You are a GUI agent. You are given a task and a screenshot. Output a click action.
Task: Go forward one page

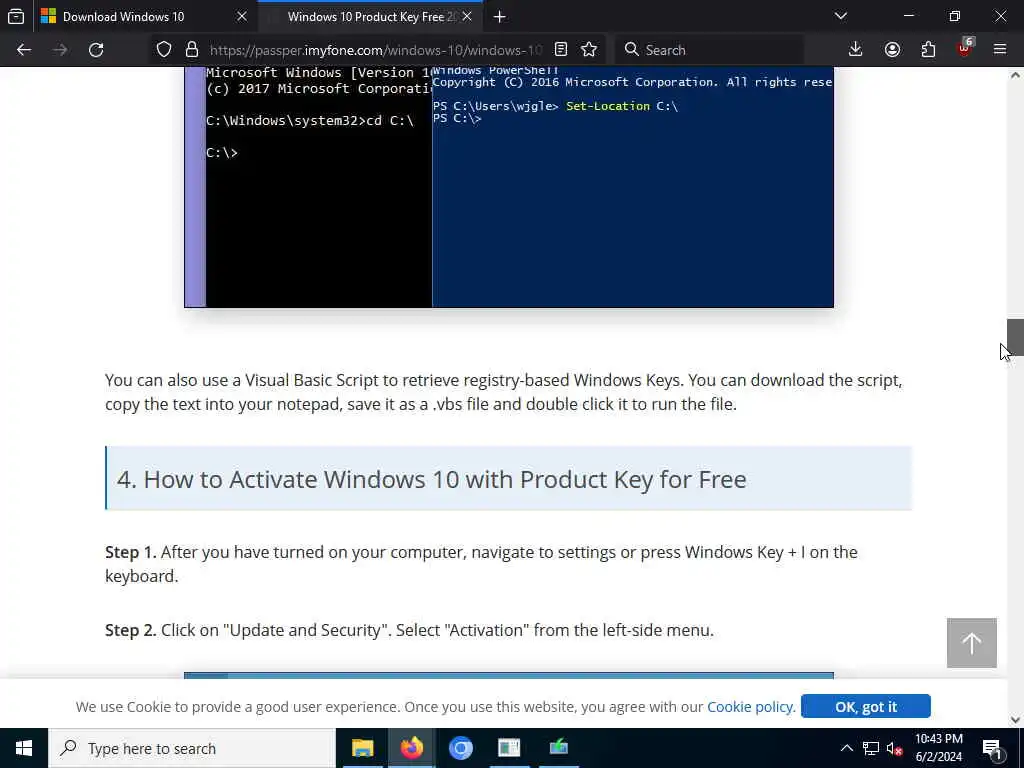click(60, 50)
